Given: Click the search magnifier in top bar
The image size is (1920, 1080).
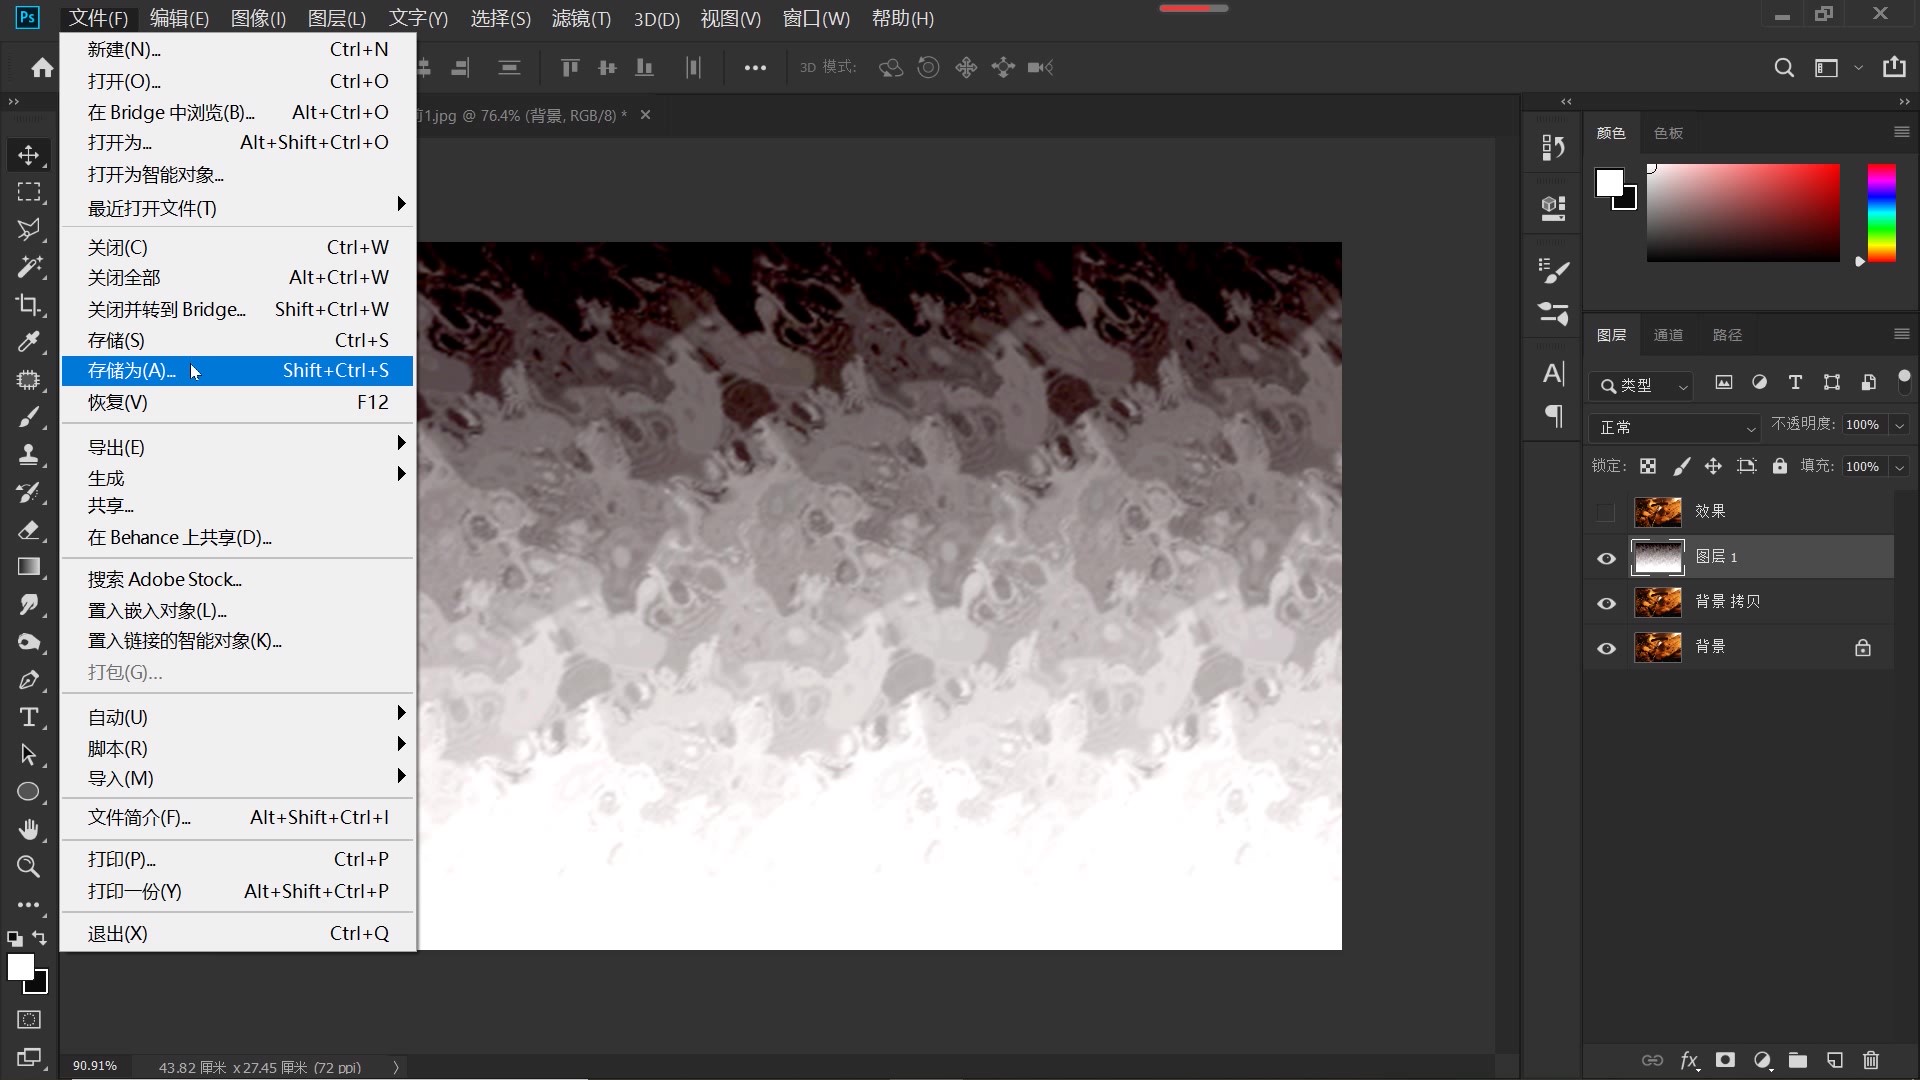Looking at the screenshot, I should click(1784, 68).
